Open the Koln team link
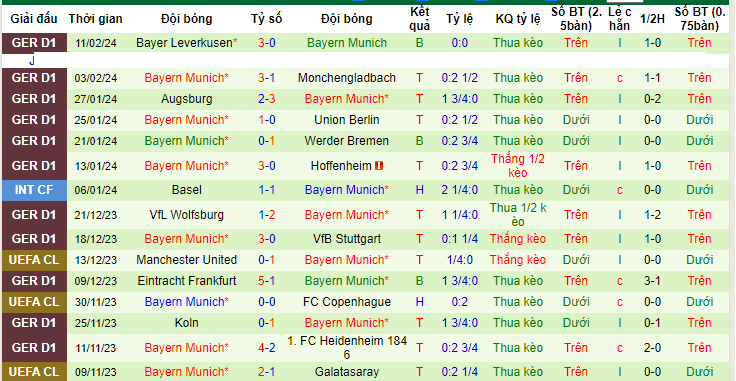The height and width of the screenshot is (381, 736). tap(187, 323)
